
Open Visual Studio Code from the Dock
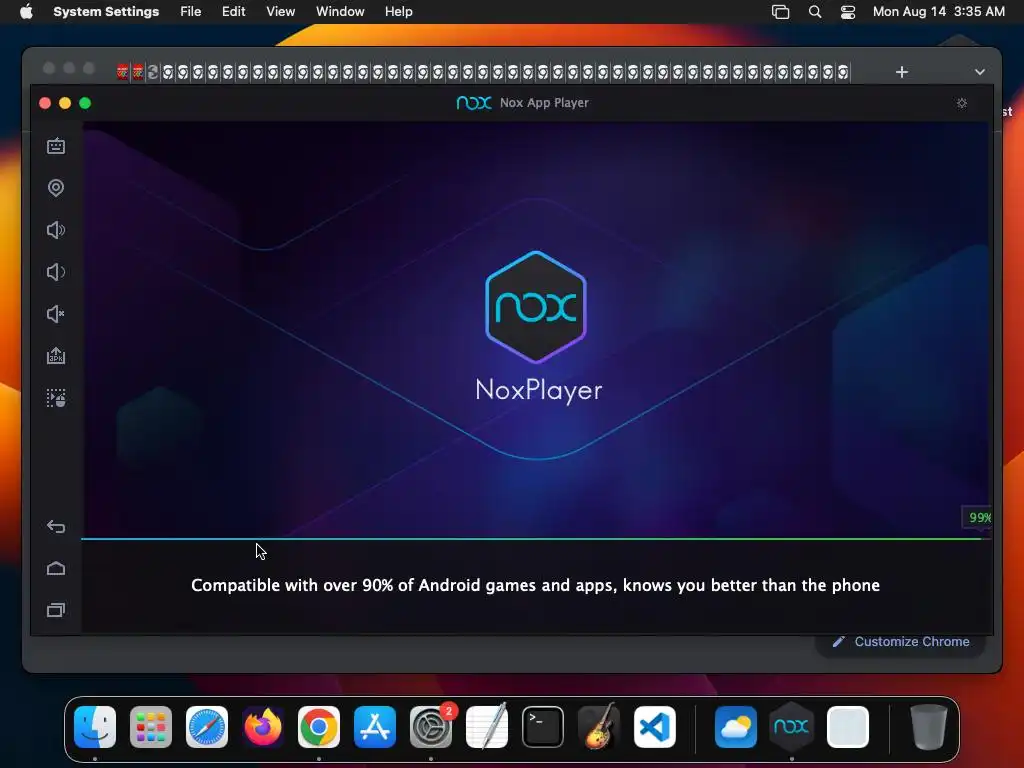(654, 726)
